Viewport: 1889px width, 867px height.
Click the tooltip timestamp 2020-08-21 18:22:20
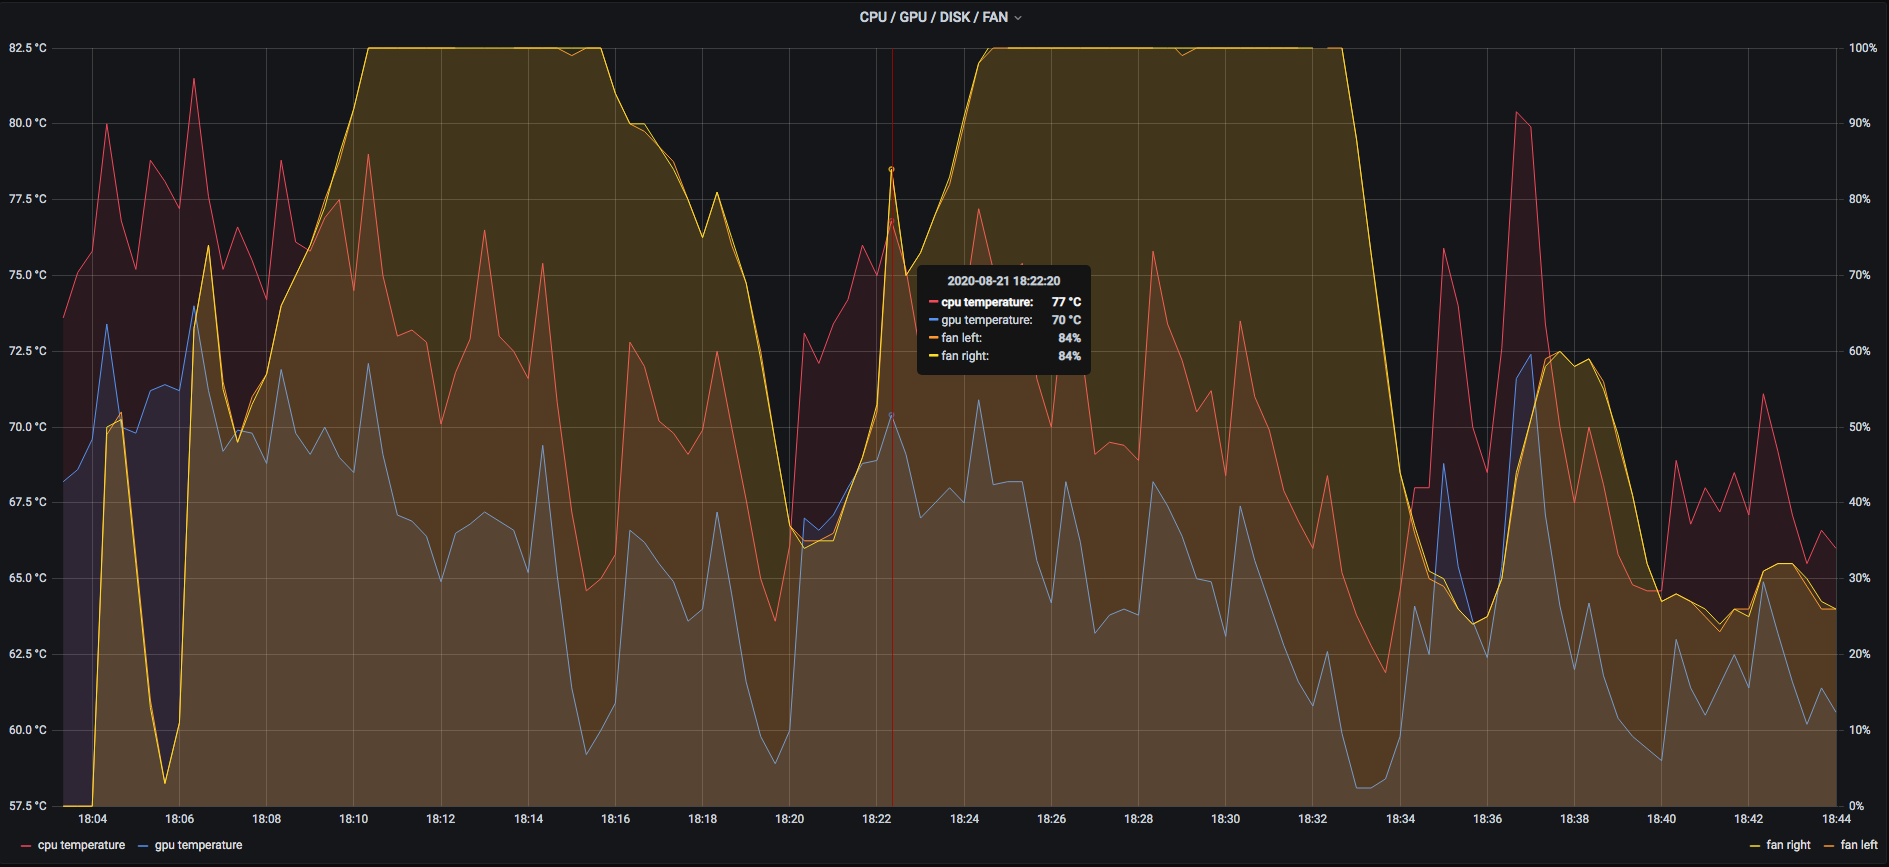[x=1003, y=281]
